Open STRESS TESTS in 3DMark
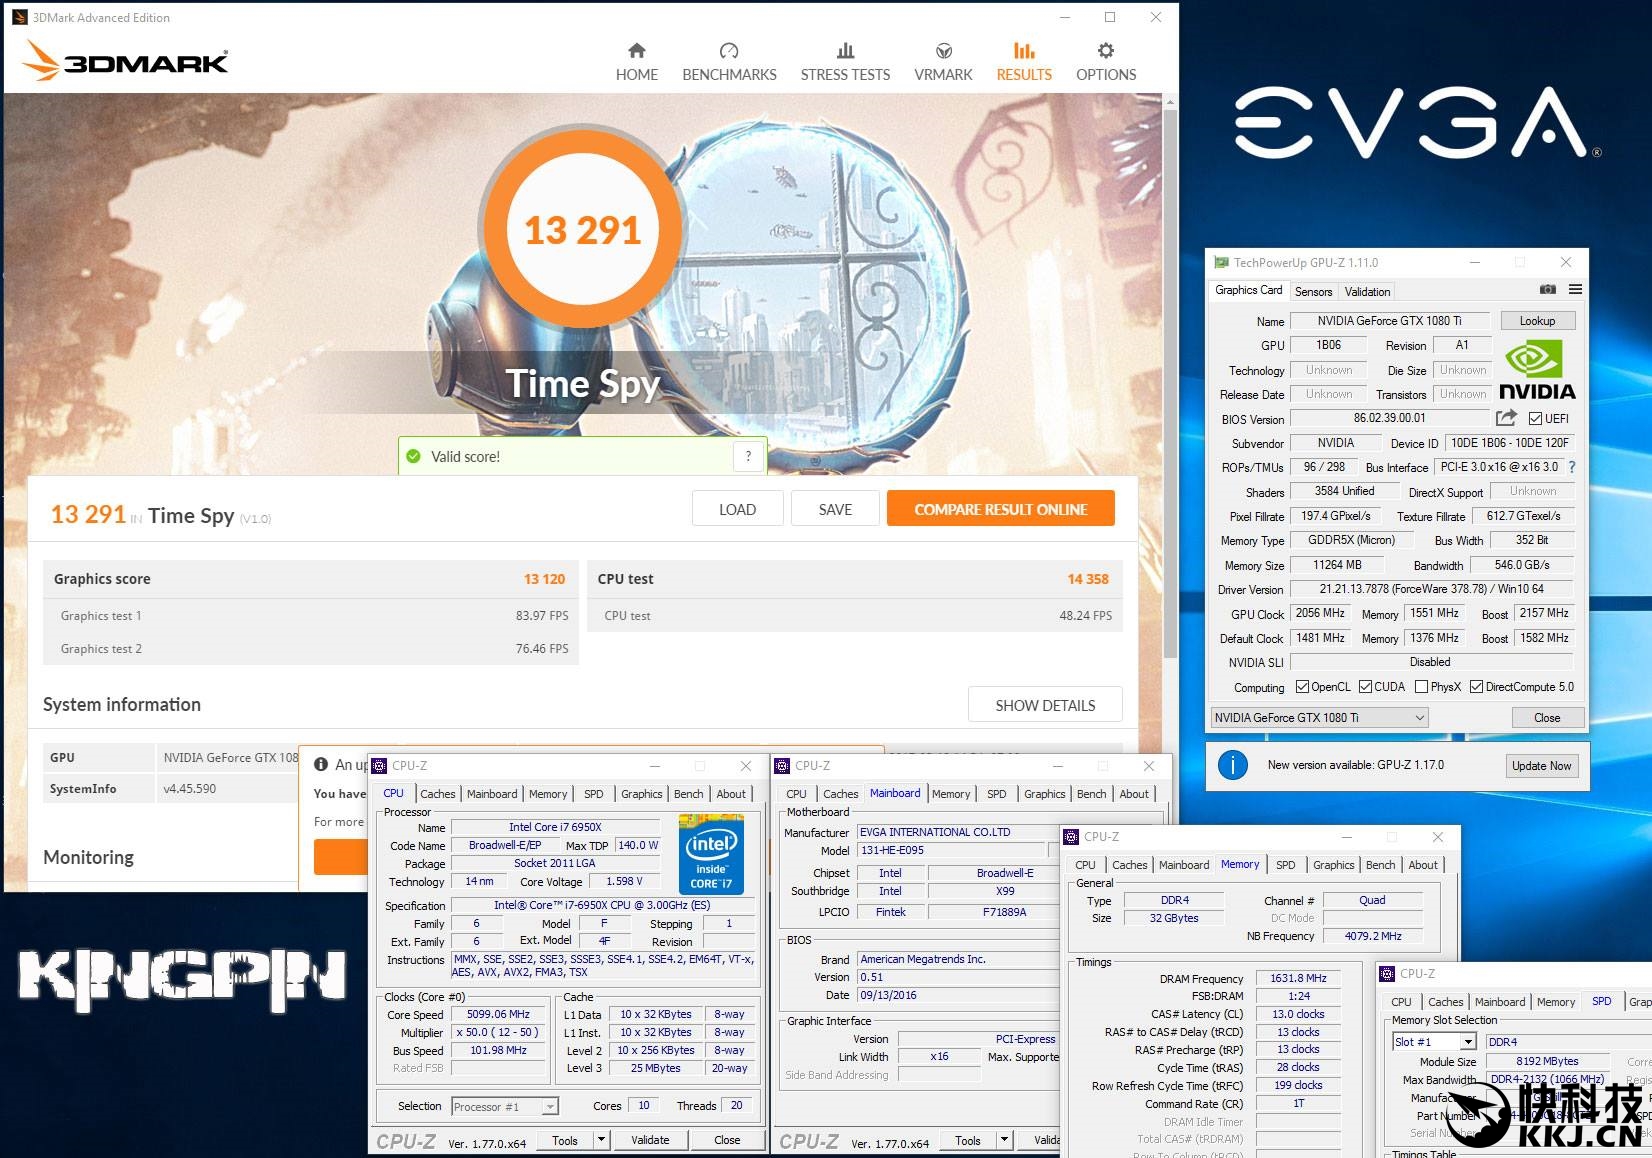This screenshot has height=1158, width=1652. click(x=845, y=62)
